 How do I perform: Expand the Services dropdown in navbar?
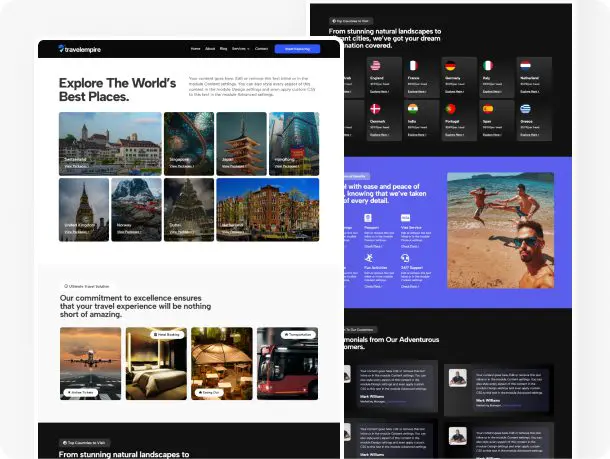pyautogui.click(x=240, y=48)
